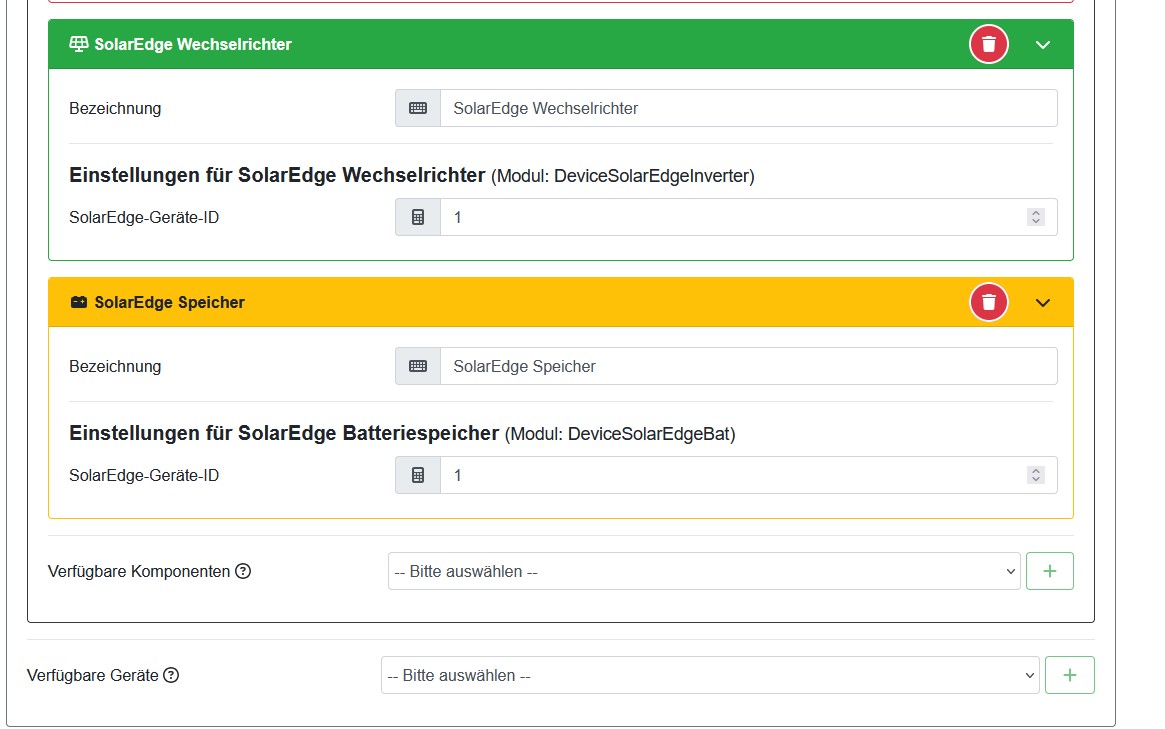This screenshot has width=1165, height=729.
Task: Add selected component with plus button
Action: coord(1049,571)
